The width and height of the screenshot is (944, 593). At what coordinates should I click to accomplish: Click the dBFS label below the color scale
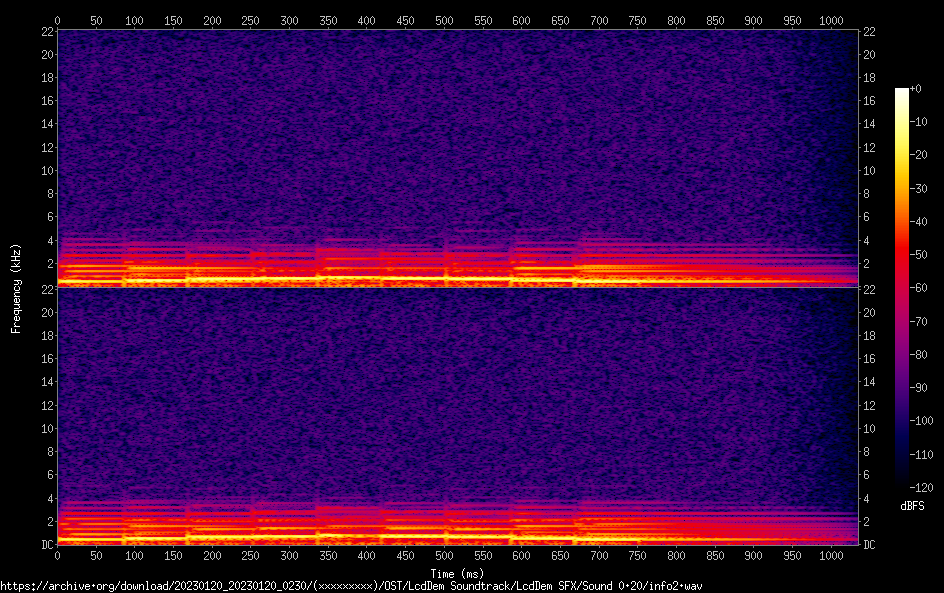tap(911, 507)
